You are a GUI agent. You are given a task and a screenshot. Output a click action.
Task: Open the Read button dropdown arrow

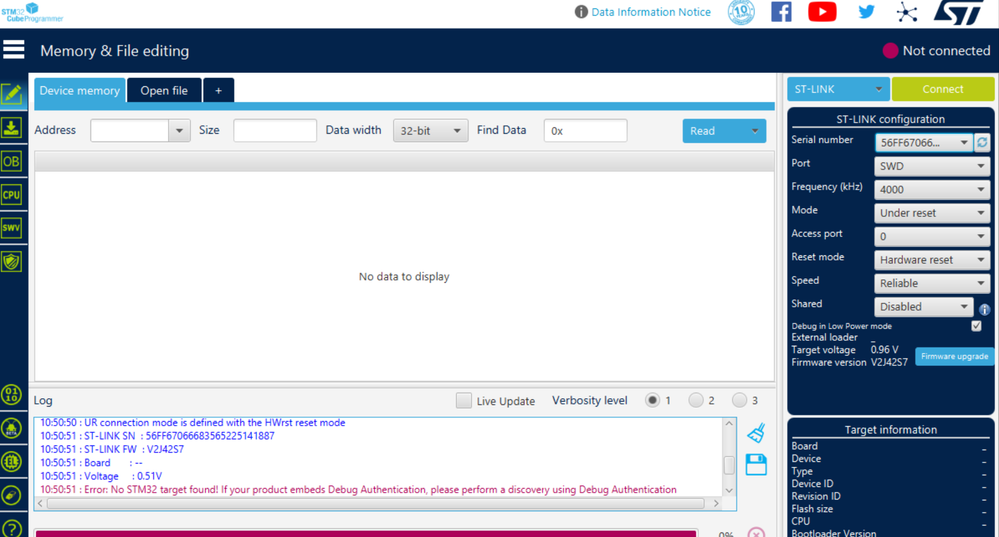pyautogui.click(x=755, y=131)
